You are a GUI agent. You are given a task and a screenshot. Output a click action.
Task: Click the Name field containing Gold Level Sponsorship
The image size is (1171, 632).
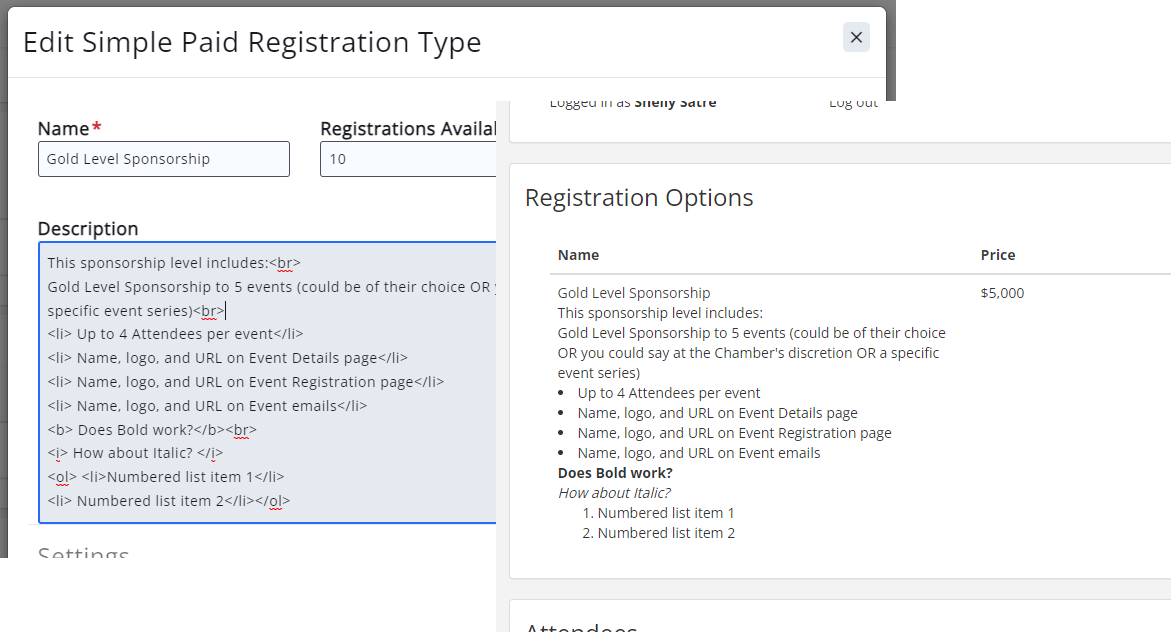(164, 159)
